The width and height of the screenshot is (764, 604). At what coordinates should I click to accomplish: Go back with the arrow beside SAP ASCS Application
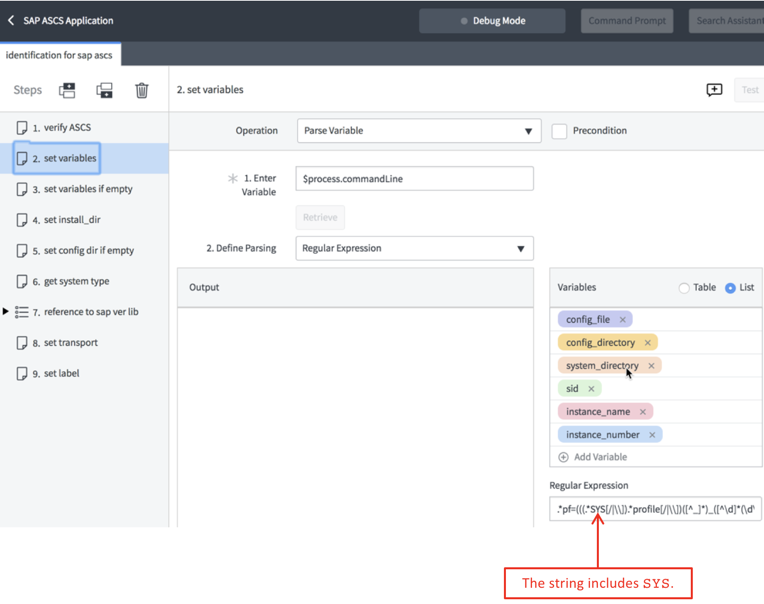(x=11, y=20)
